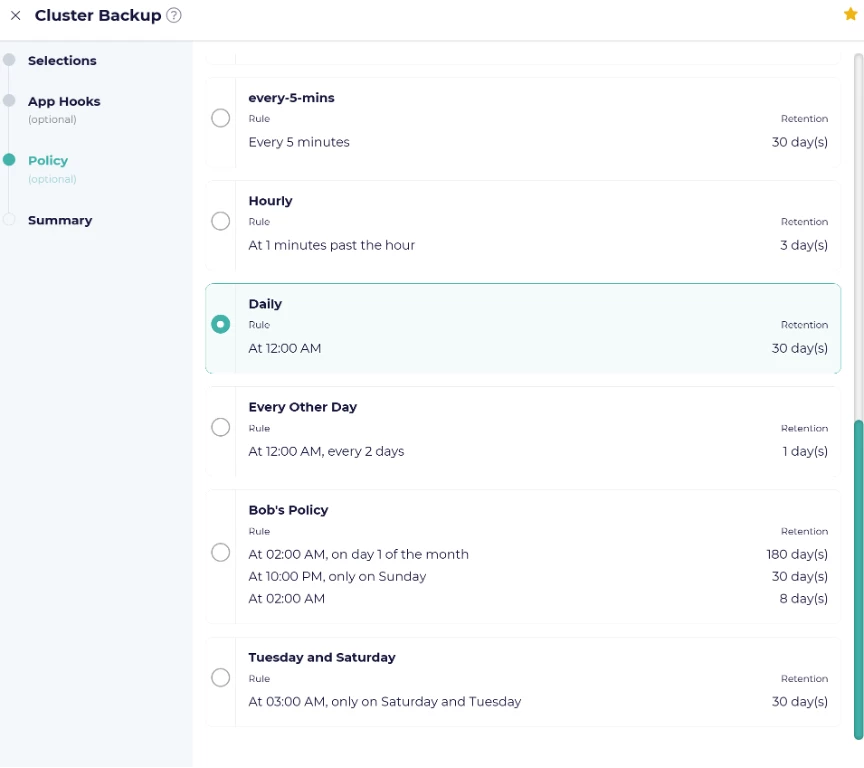Select Bob's Policy radio button
Image resolution: width=864 pixels, height=768 pixels.
point(221,552)
